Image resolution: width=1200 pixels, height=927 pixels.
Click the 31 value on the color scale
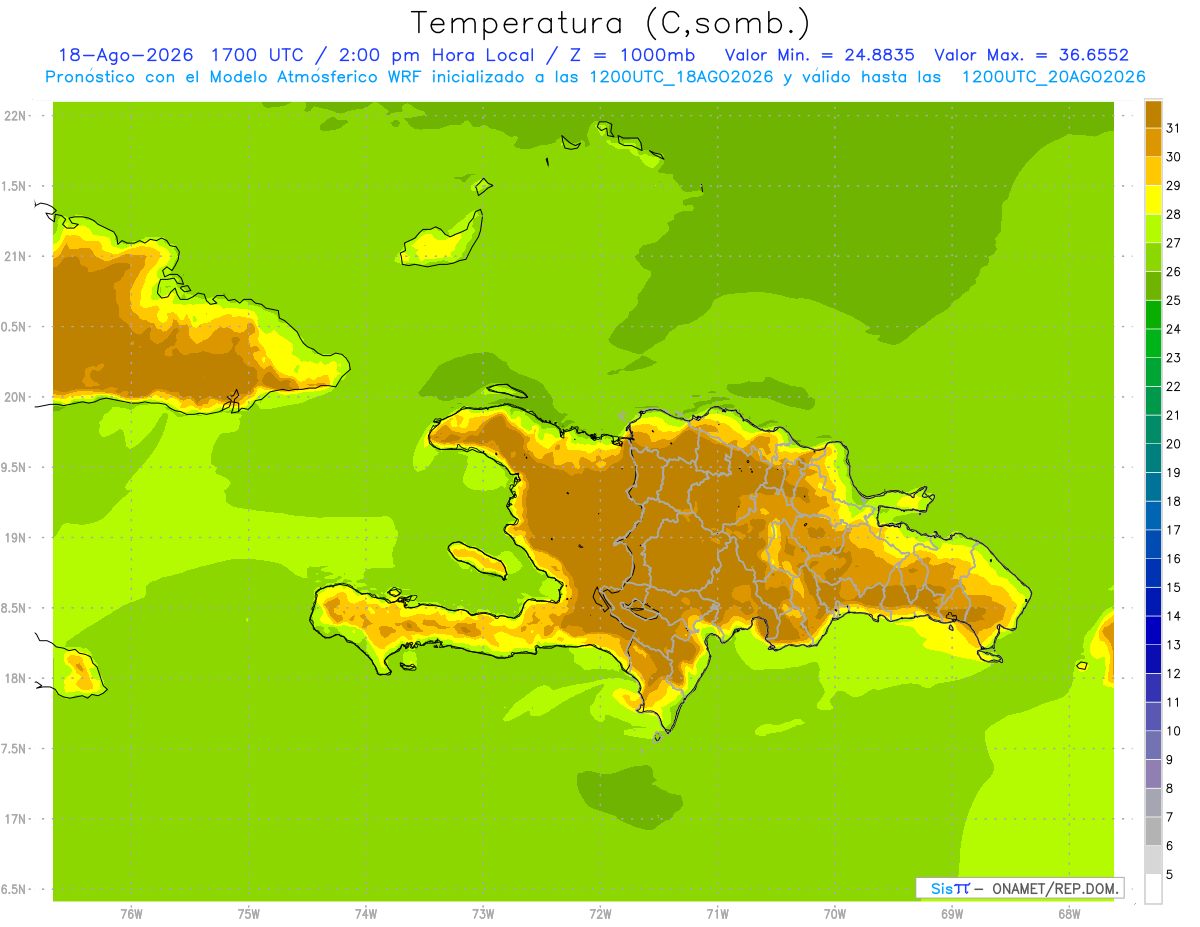click(x=1173, y=128)
